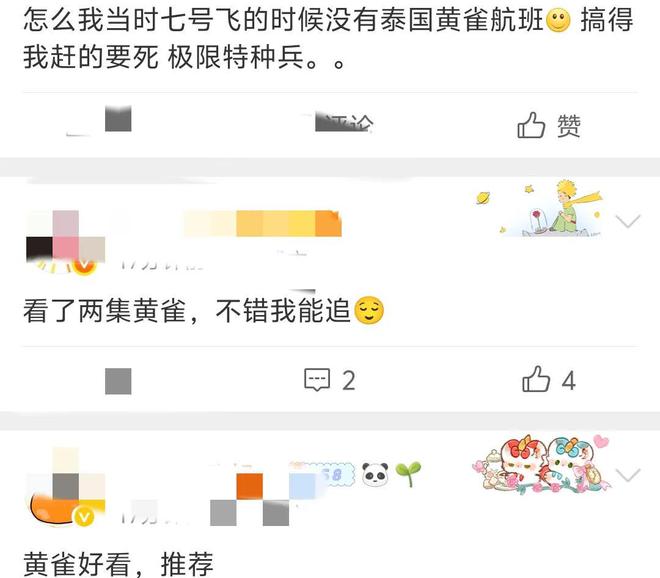Tap the verified V on third avatar
This screenshot has height=578, width=660.
(84, 517)
